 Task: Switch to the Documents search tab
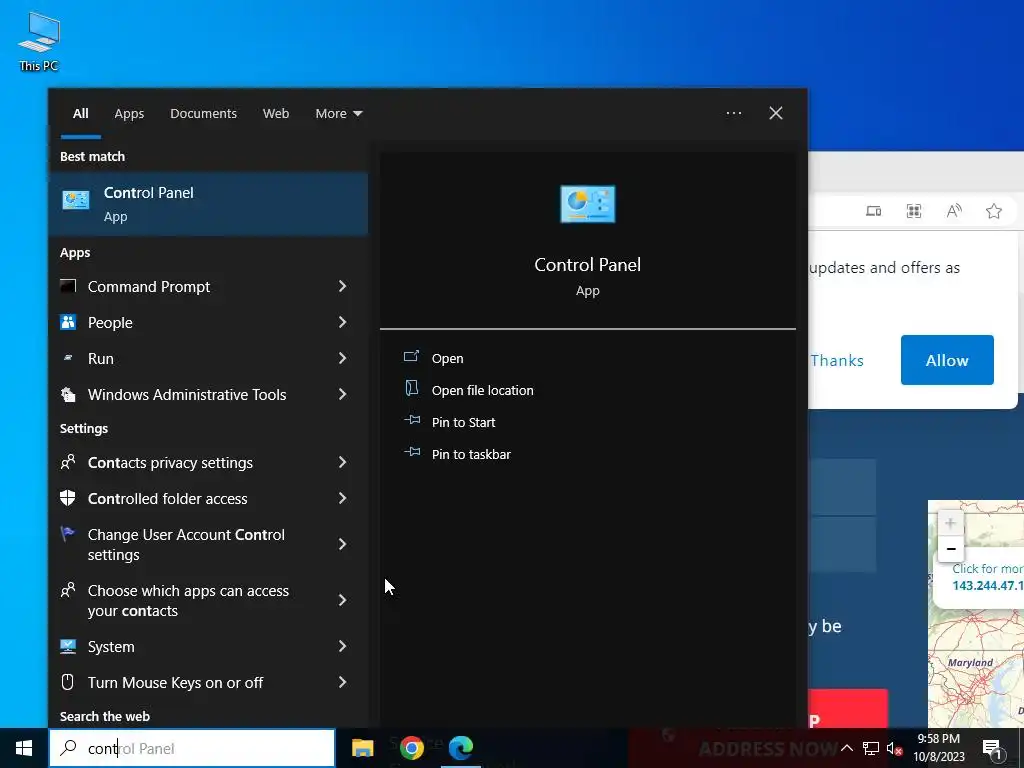pyautogui.click(x=203, y=114)
